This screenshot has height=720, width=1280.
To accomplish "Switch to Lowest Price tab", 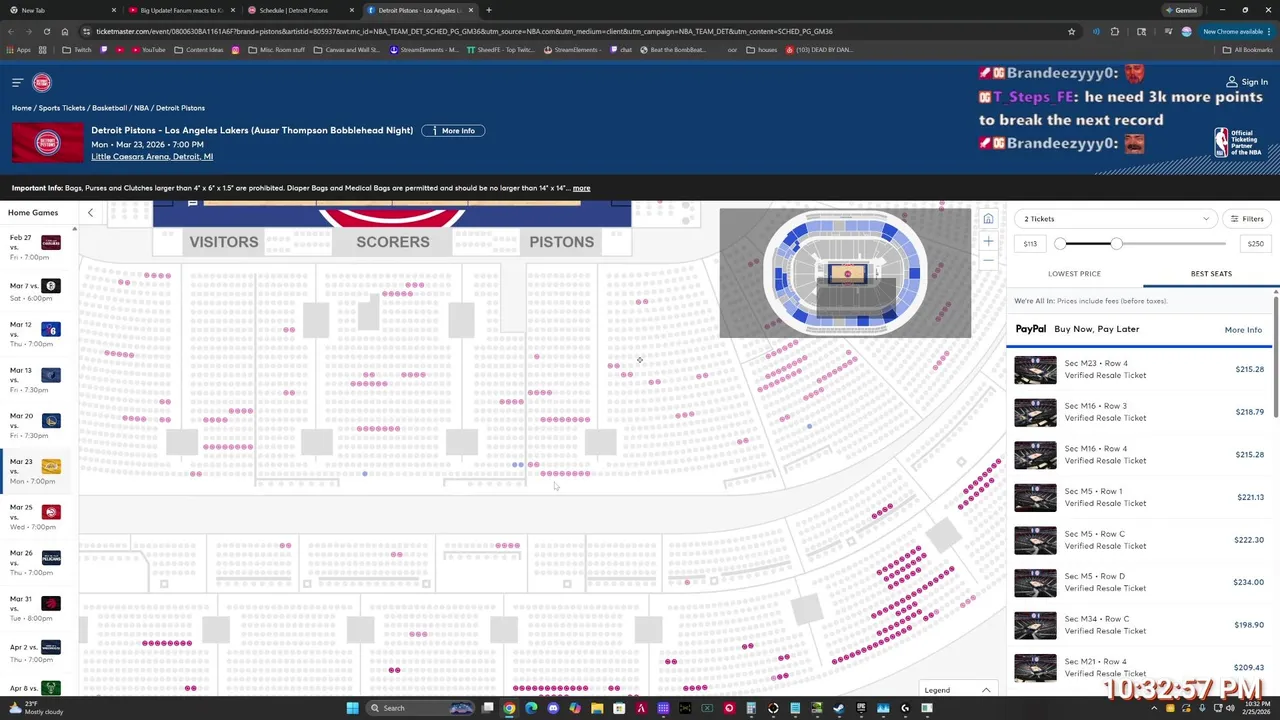I will tap(1074, 273).
